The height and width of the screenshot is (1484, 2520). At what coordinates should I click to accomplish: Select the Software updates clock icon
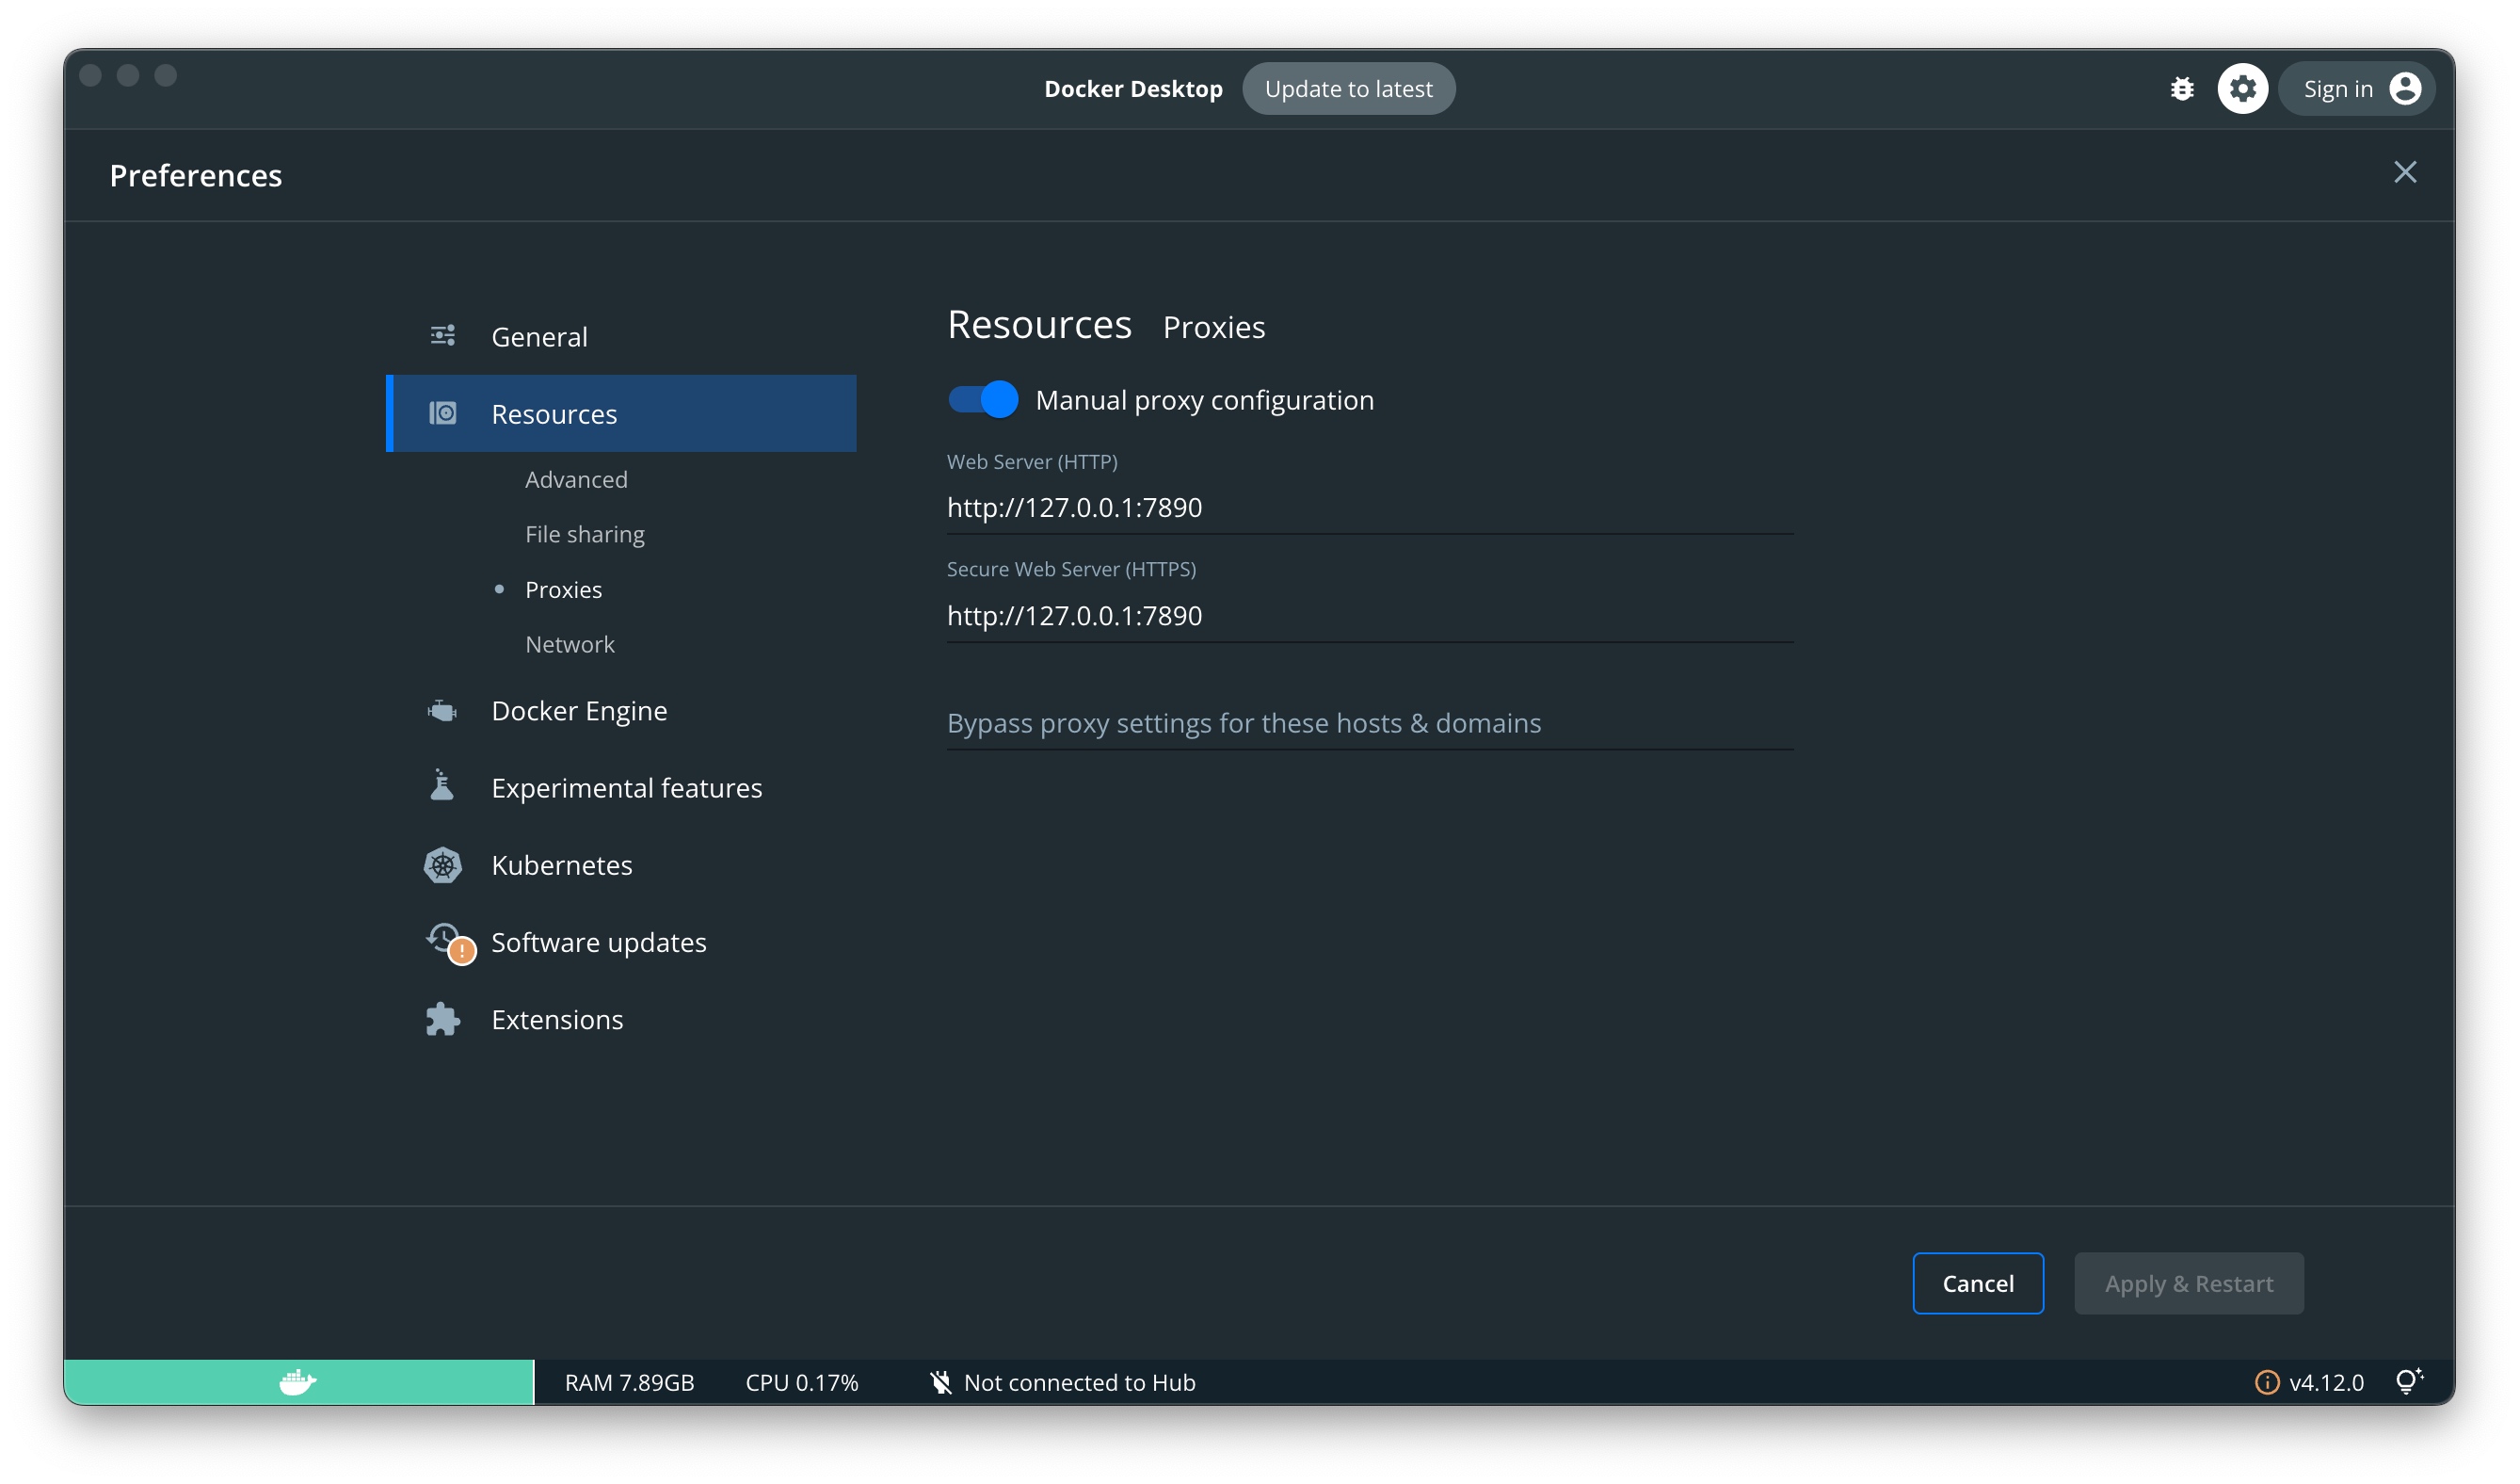[443, 940]
